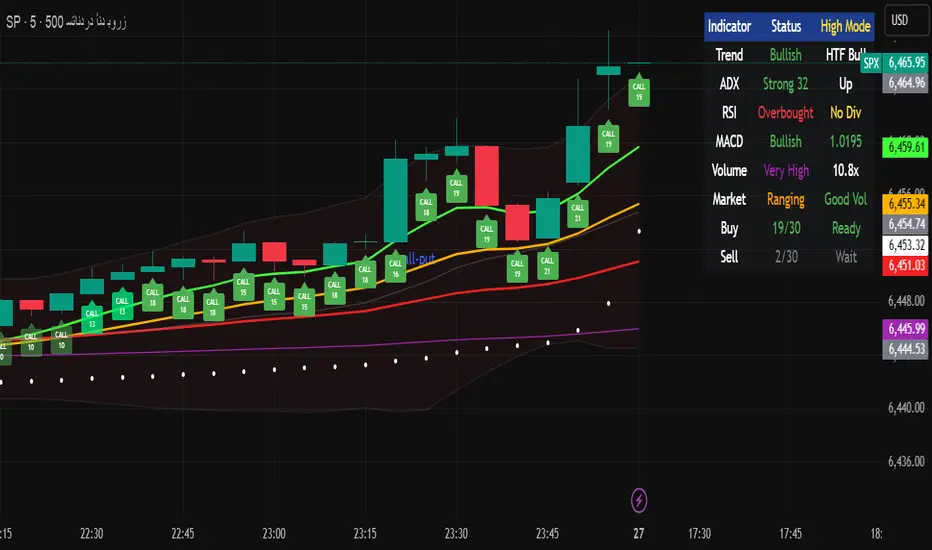Click the date label 27 on the time axis

coord(638,533)
